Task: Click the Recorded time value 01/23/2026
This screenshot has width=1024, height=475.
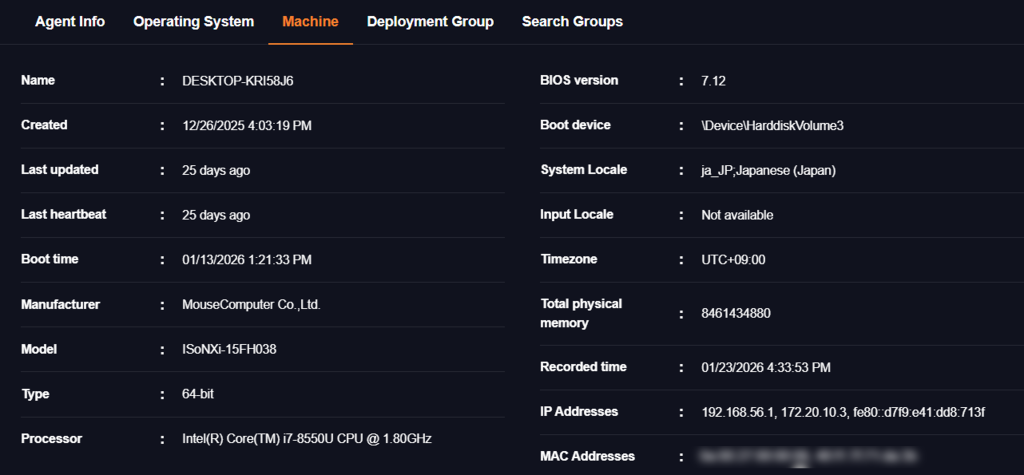Action: click(x=766, y=368)
